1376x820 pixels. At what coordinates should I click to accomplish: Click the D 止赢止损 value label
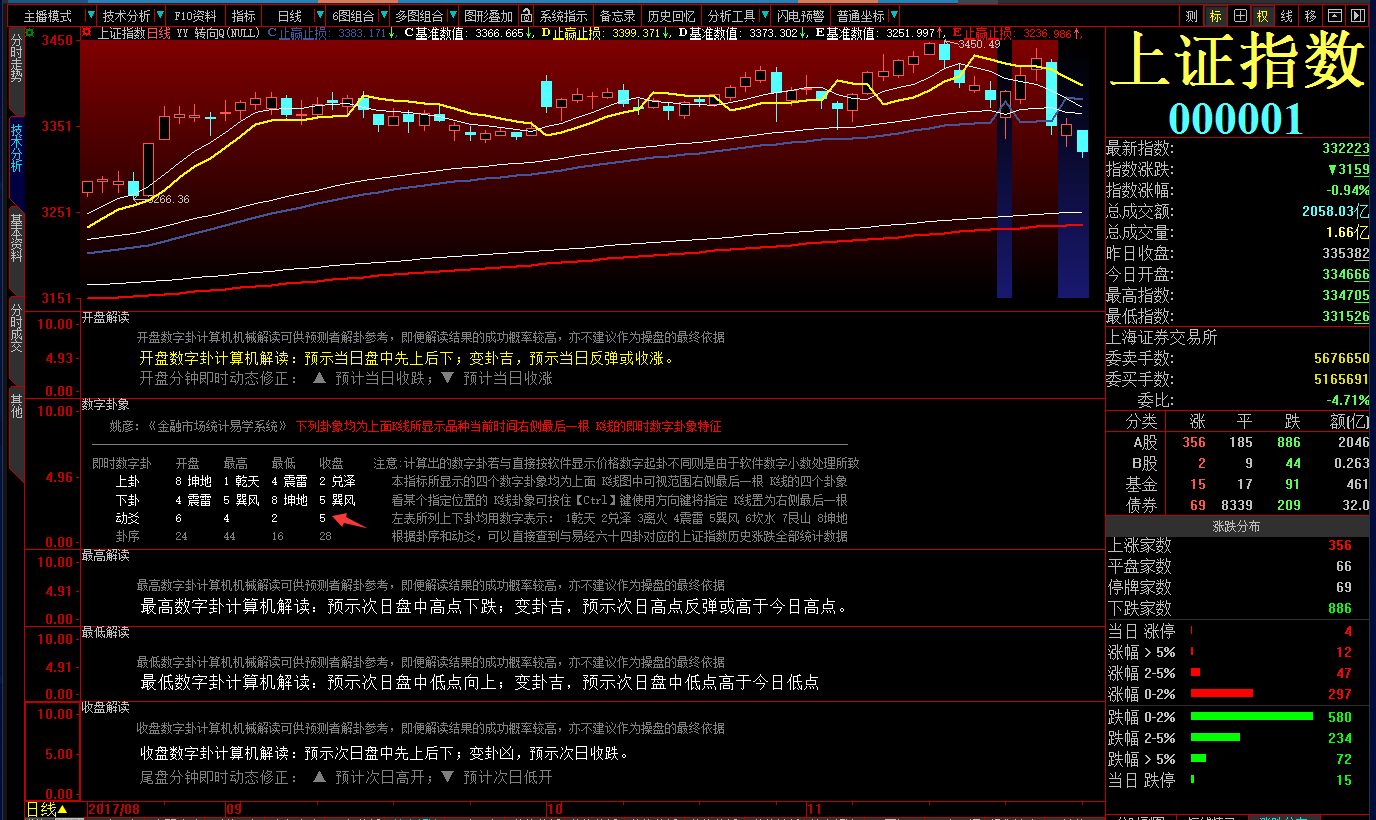pos(604,33)
